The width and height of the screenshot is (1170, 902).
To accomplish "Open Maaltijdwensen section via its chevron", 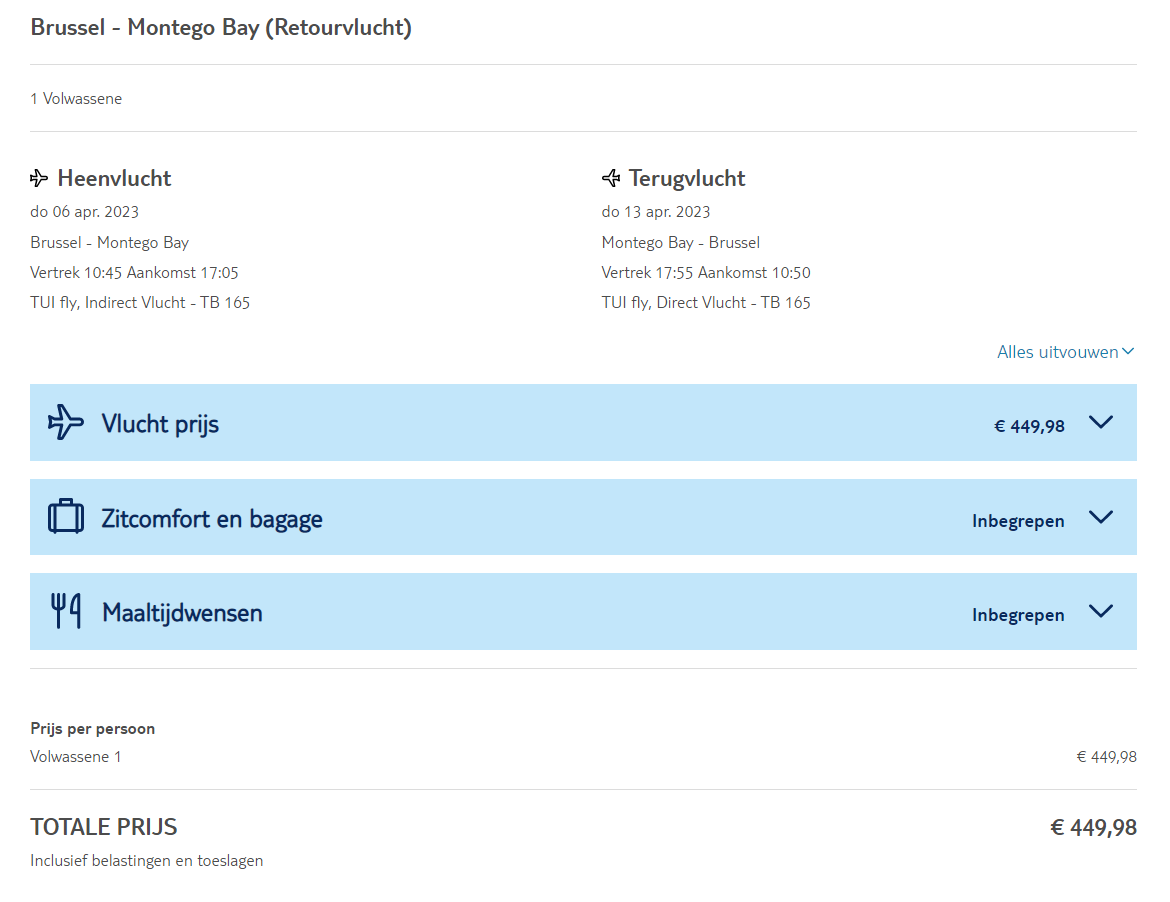I will click(x=1101, y=611).
